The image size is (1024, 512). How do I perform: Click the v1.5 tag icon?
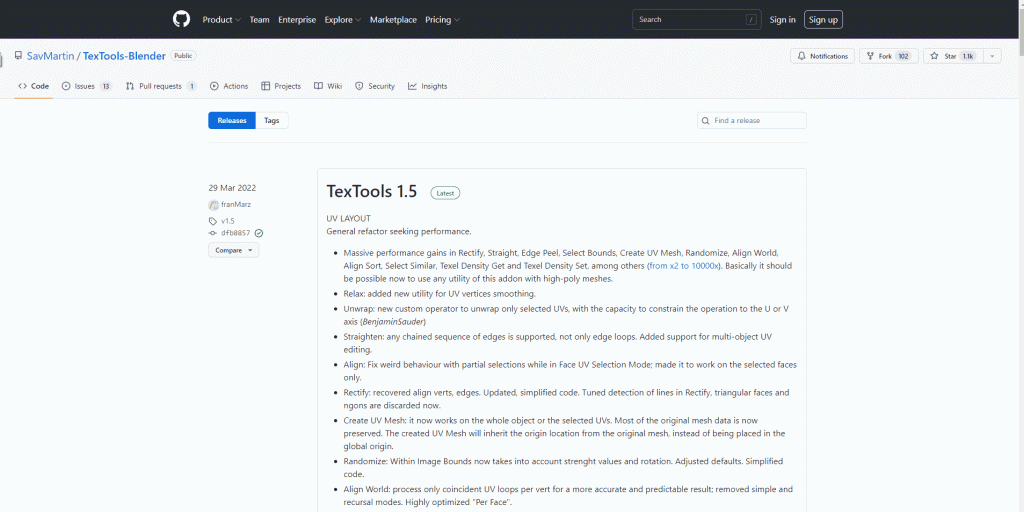point(213,221)
